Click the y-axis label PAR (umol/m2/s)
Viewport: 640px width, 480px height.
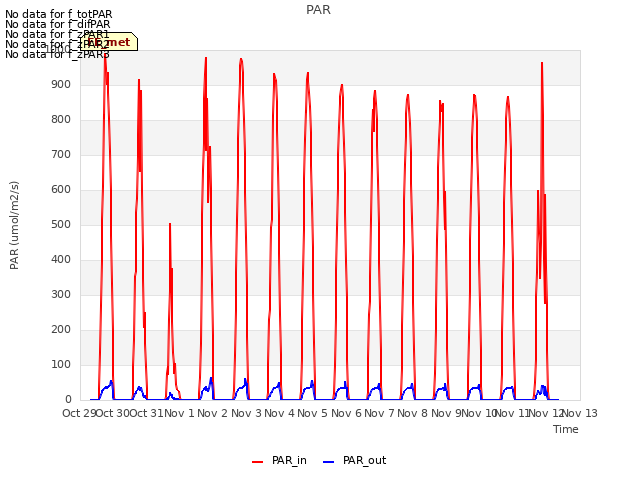14,225
